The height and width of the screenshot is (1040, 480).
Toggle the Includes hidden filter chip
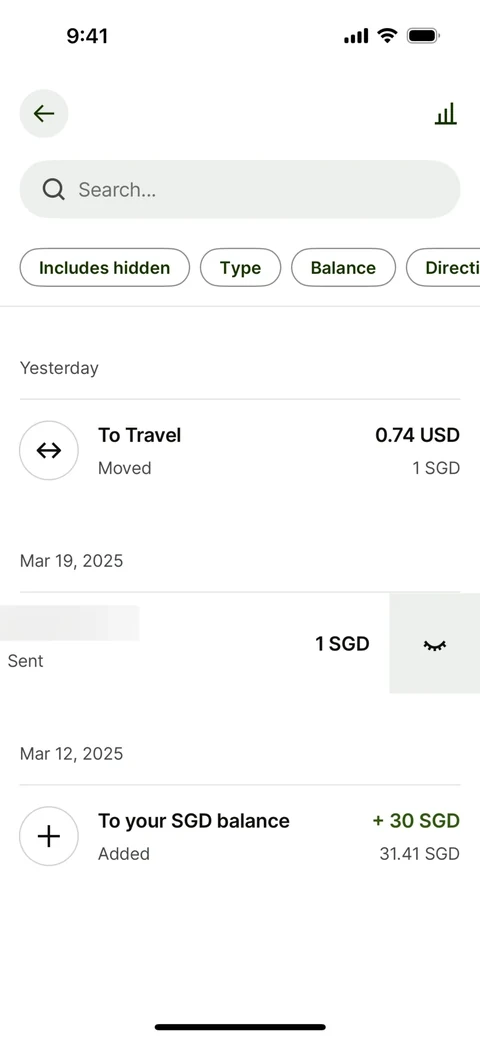tap(105, 267)
